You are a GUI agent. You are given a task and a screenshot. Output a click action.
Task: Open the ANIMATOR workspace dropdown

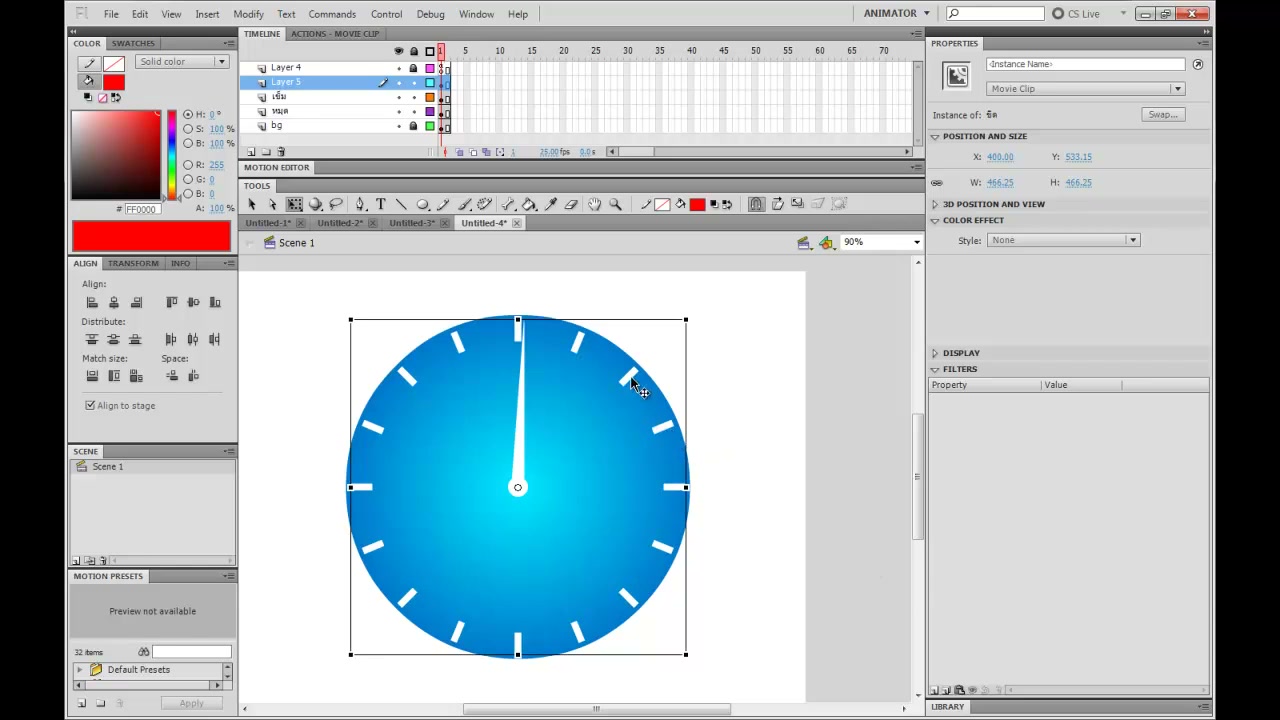tap(897, 13)
